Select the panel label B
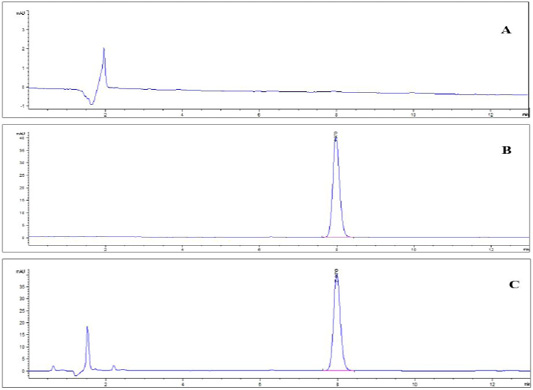 click(x=506, y=150)
